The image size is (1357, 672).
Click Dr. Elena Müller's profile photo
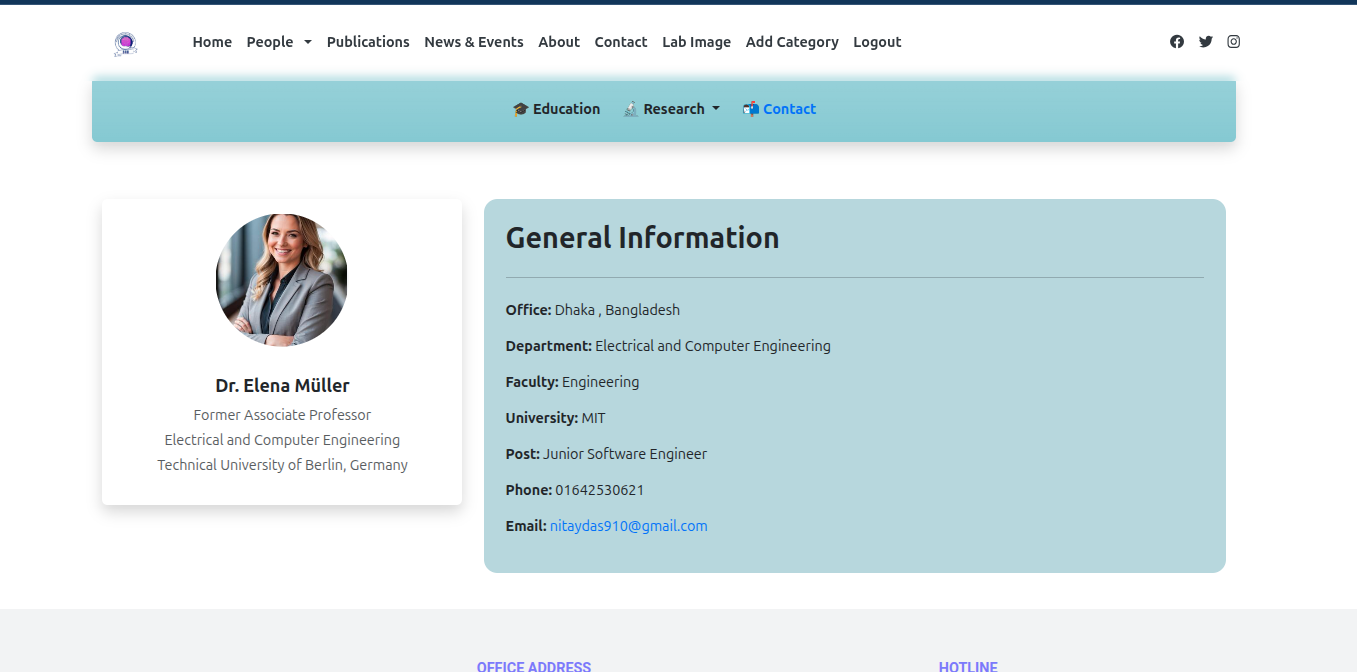(x=282, y=280)
